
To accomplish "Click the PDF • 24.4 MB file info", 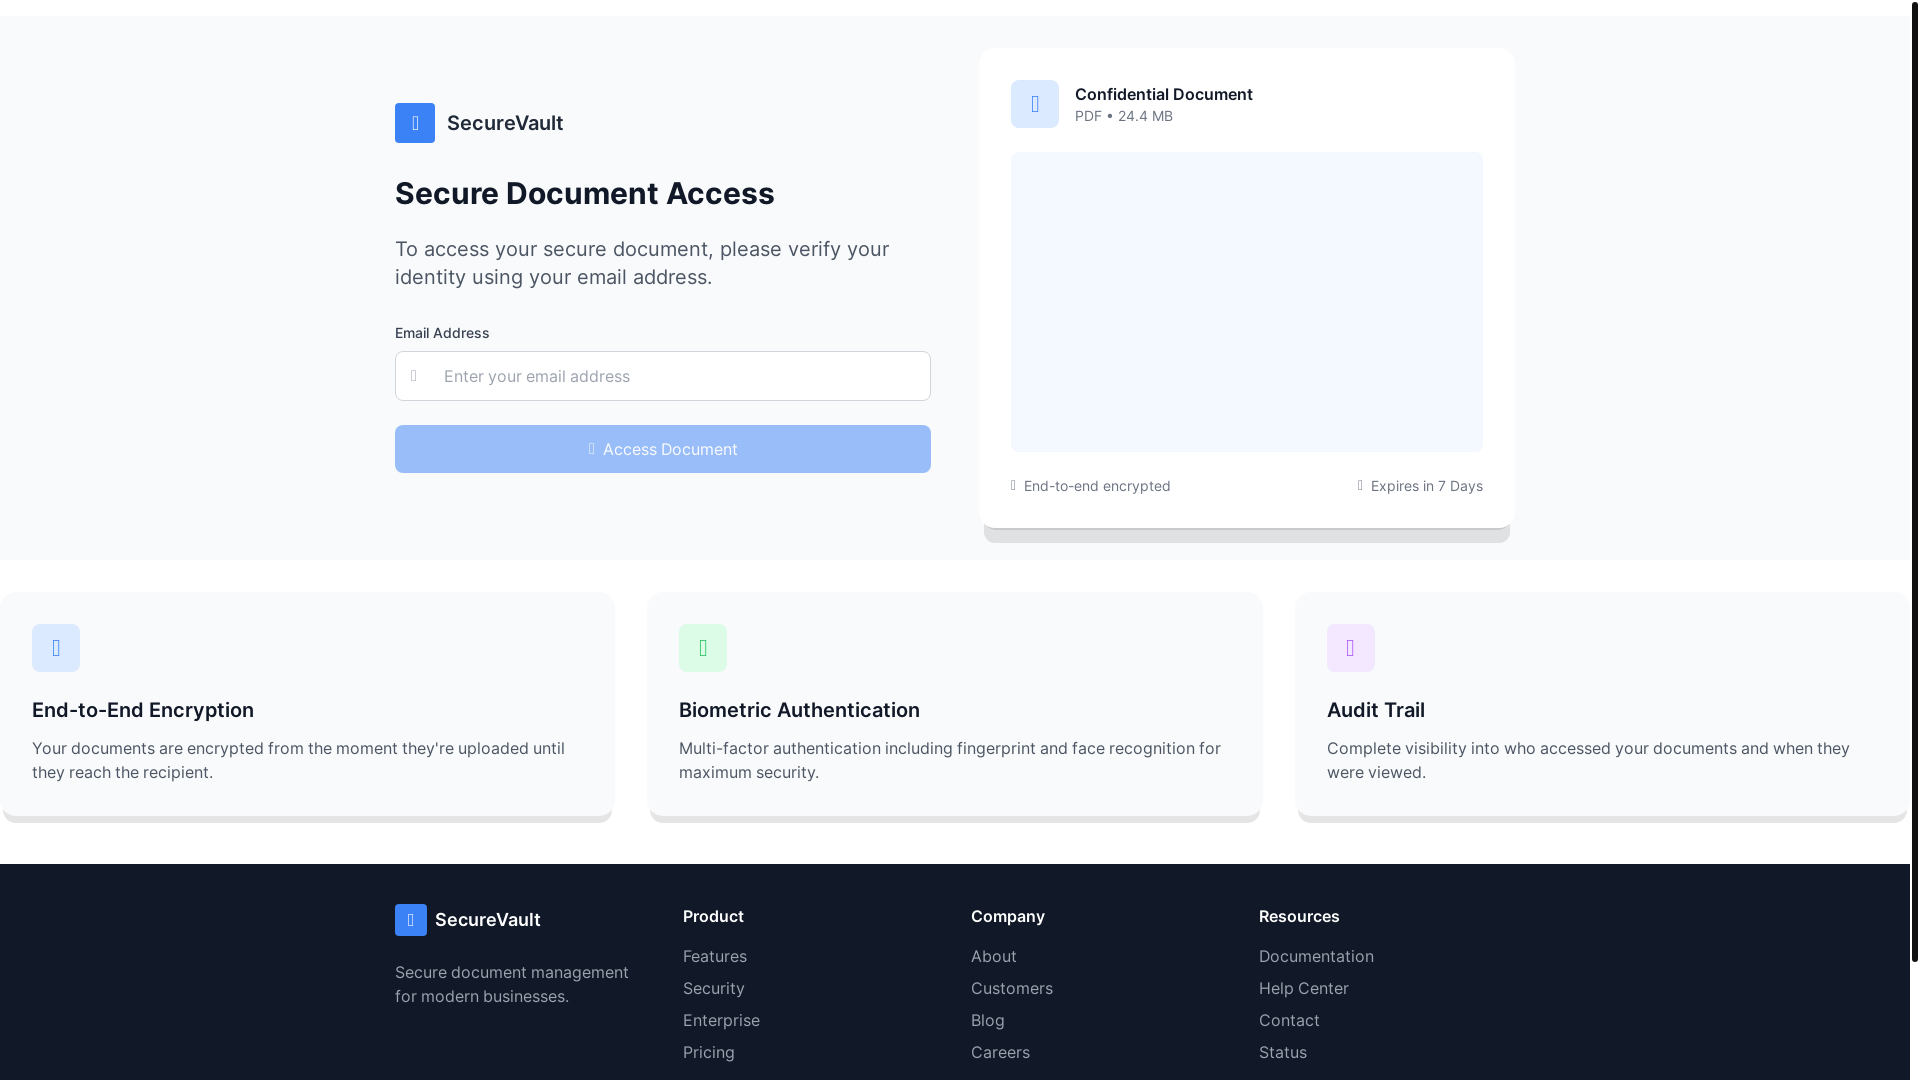I will point(1124,116).
